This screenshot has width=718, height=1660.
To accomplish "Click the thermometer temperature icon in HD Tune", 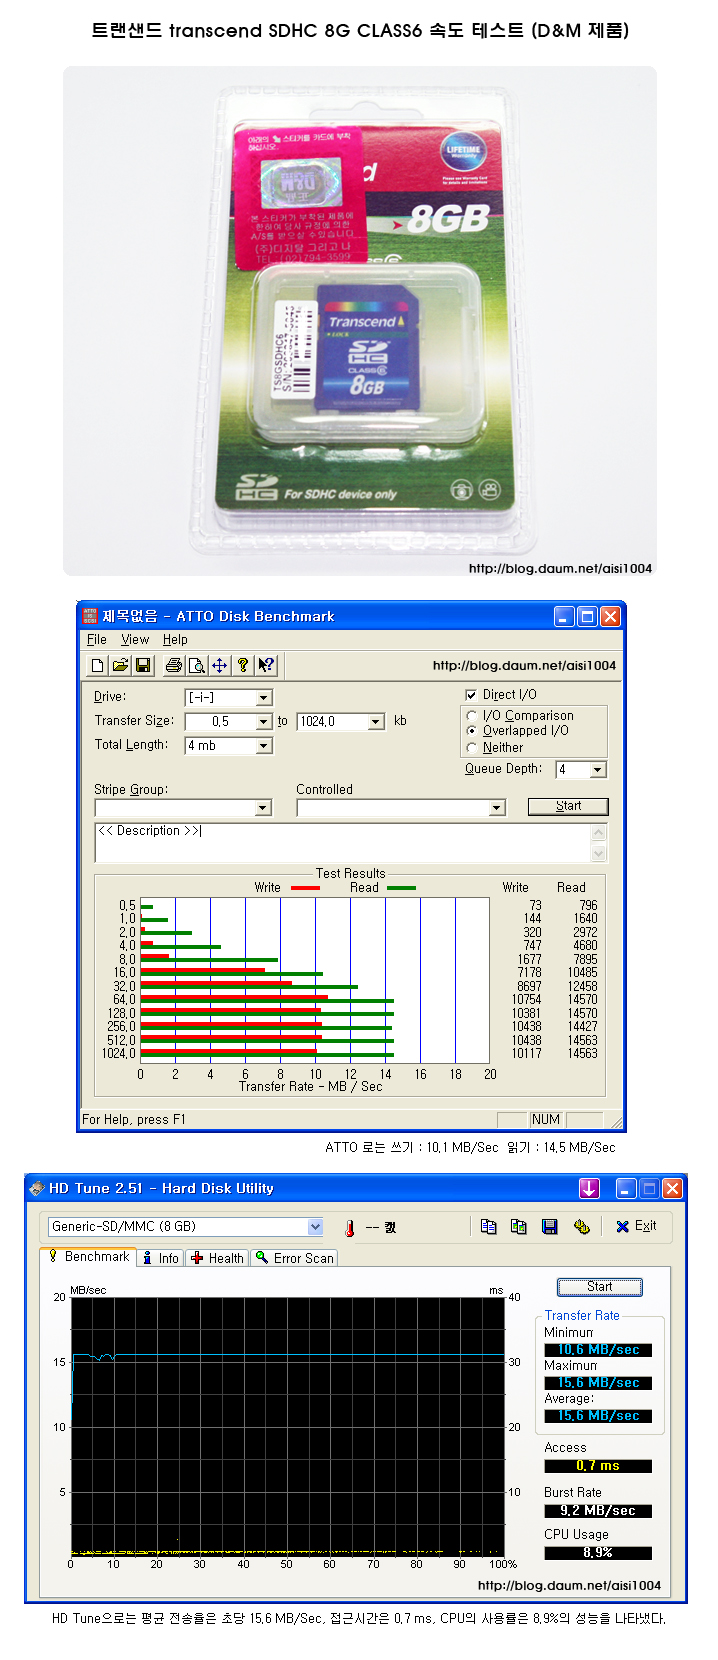I will [x=350, y=1227].
